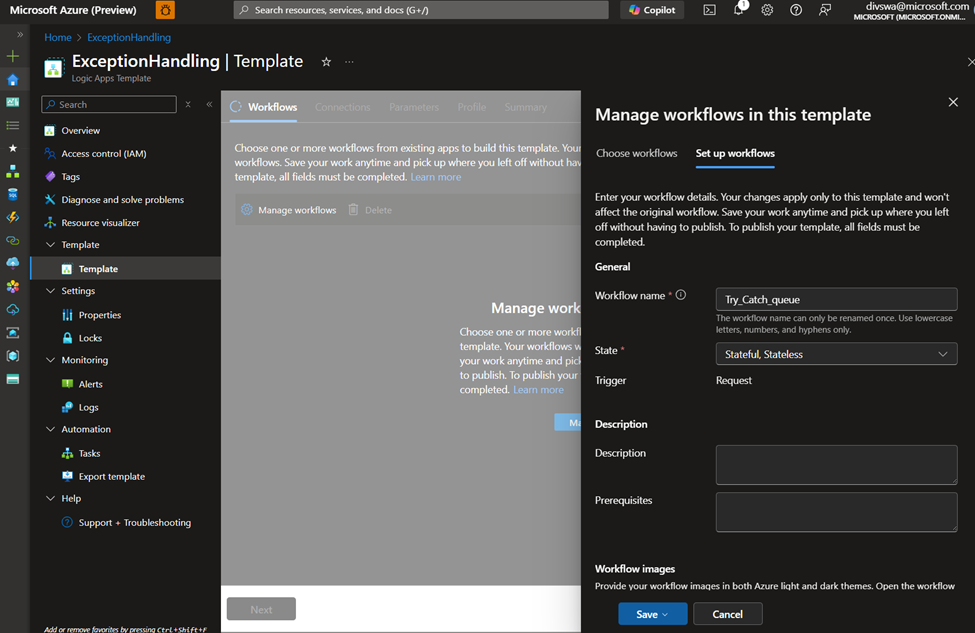This screenshot has width=975, height=633.
Task: Open All services list icon
Action: [x=12, y=125]
